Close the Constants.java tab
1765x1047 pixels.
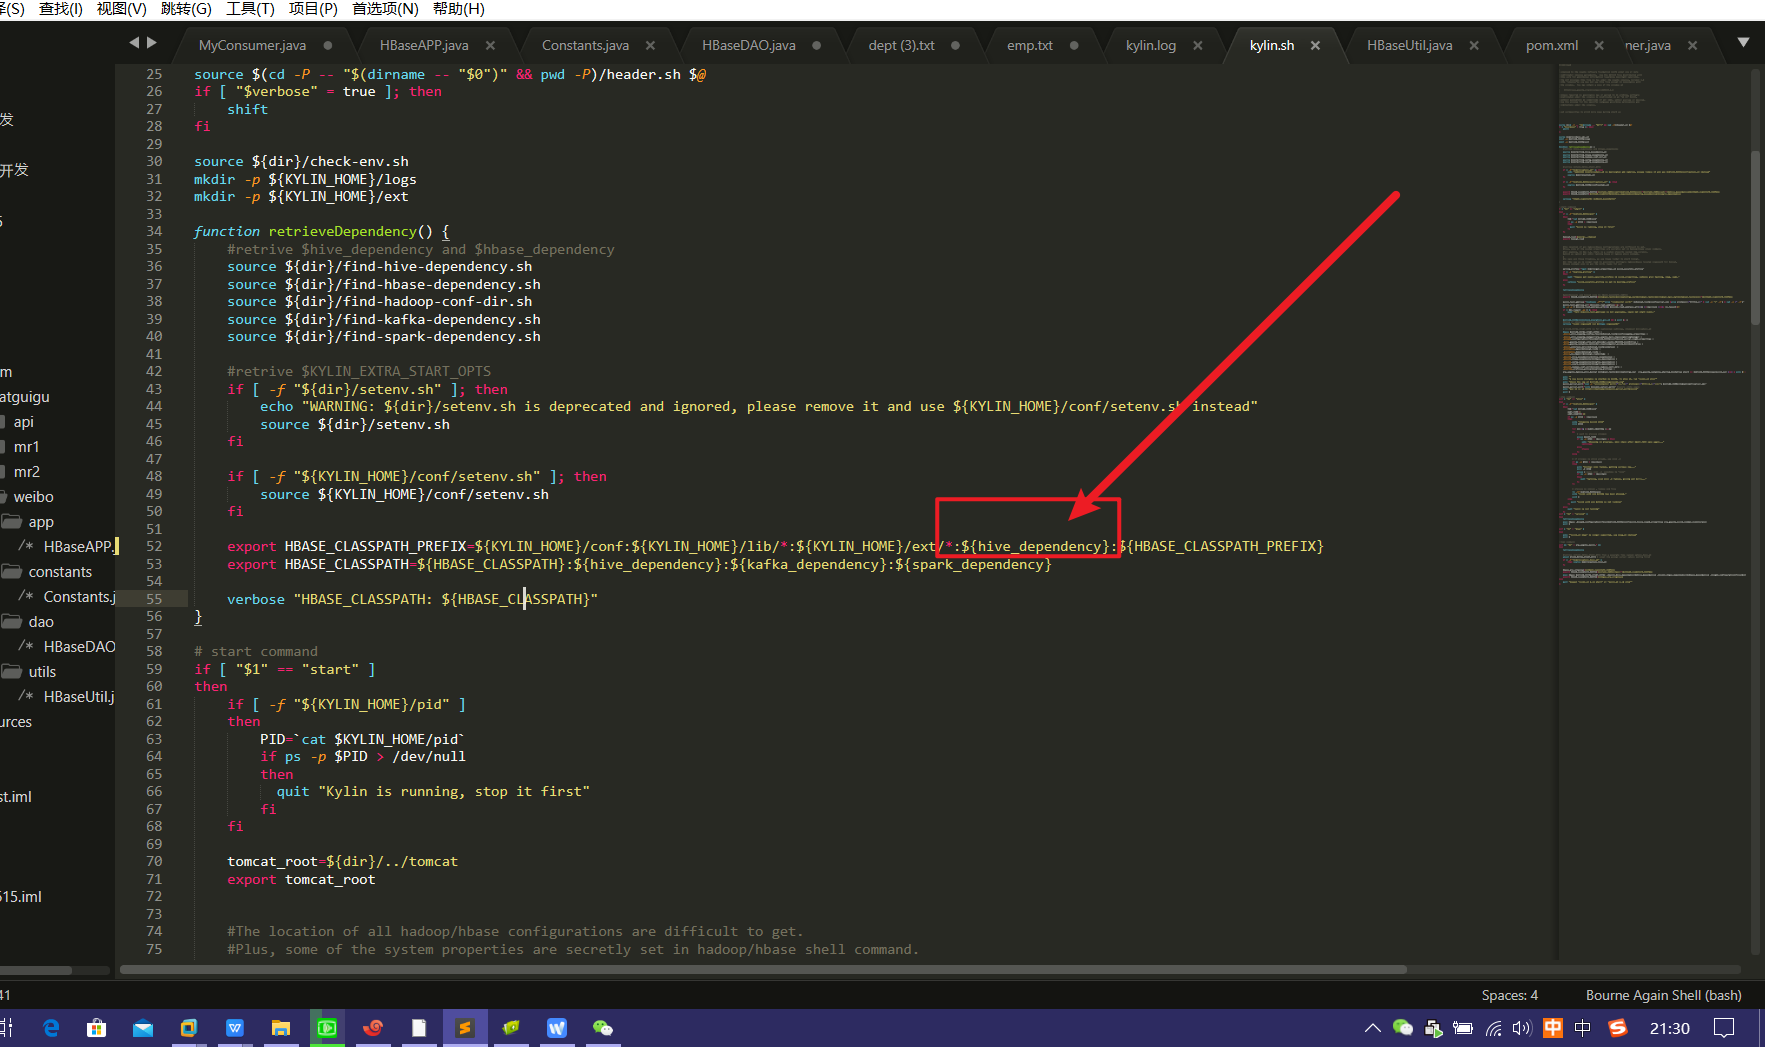click(650, 45)
